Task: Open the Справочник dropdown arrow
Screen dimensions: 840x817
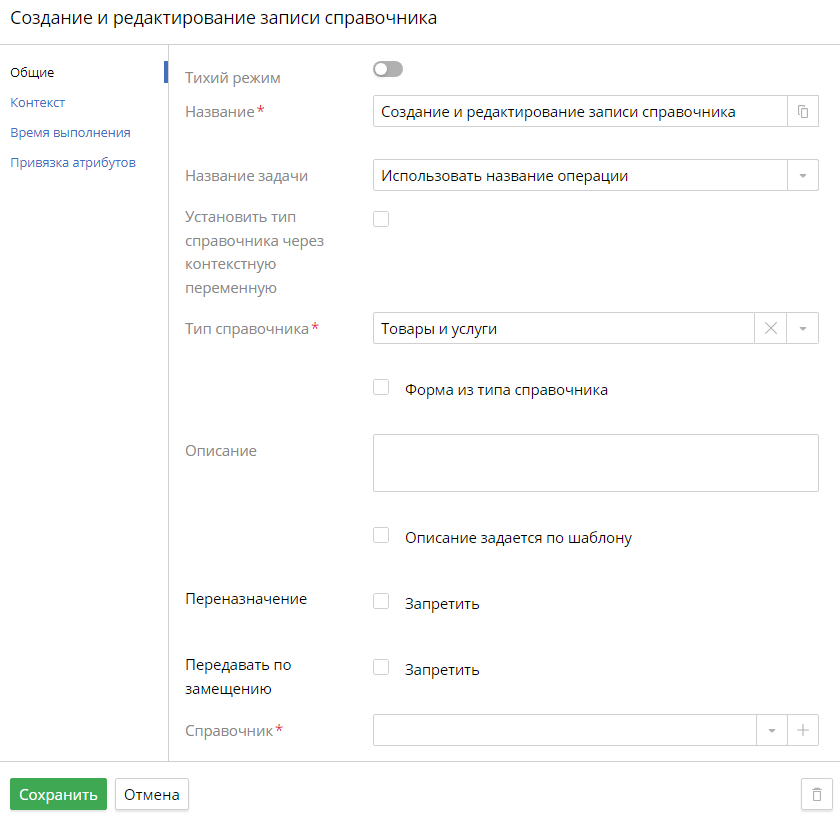Action: pyautogui.click(x=771, y=730)
